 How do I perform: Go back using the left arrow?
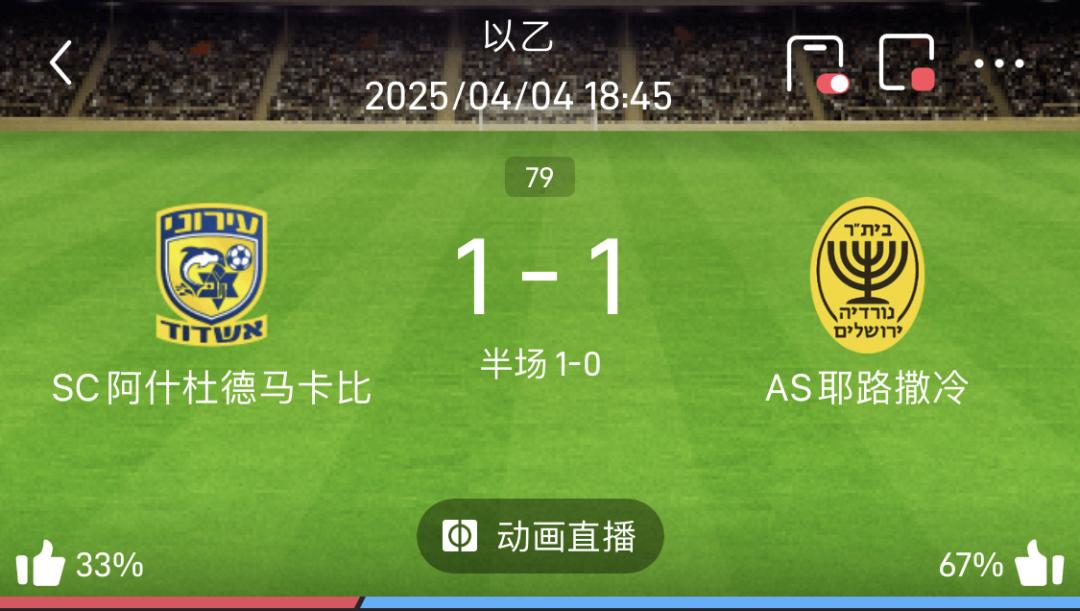point(61,63)
